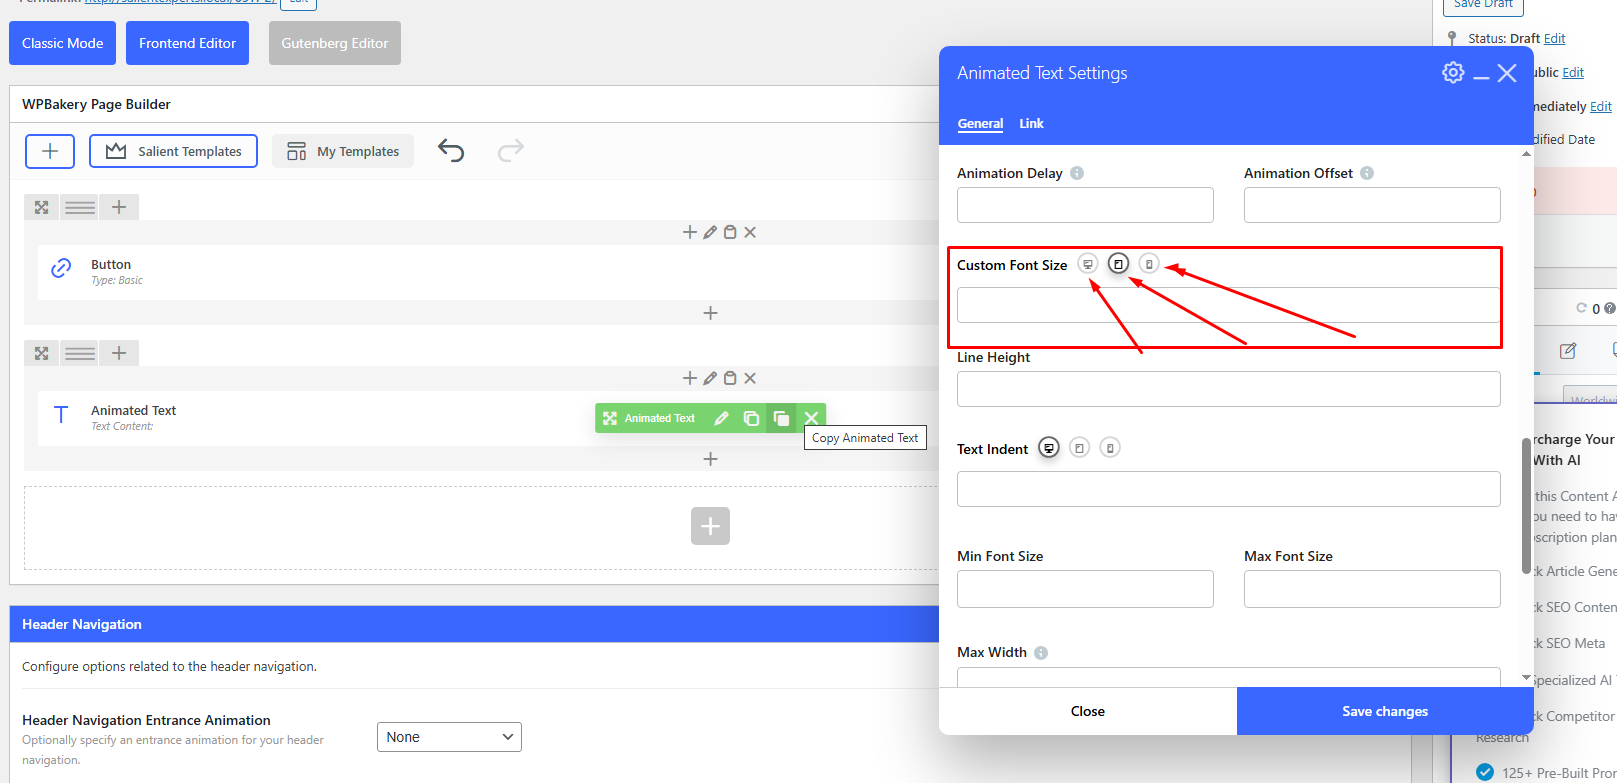
Task: Select the General tab
Action: point(980,124)
